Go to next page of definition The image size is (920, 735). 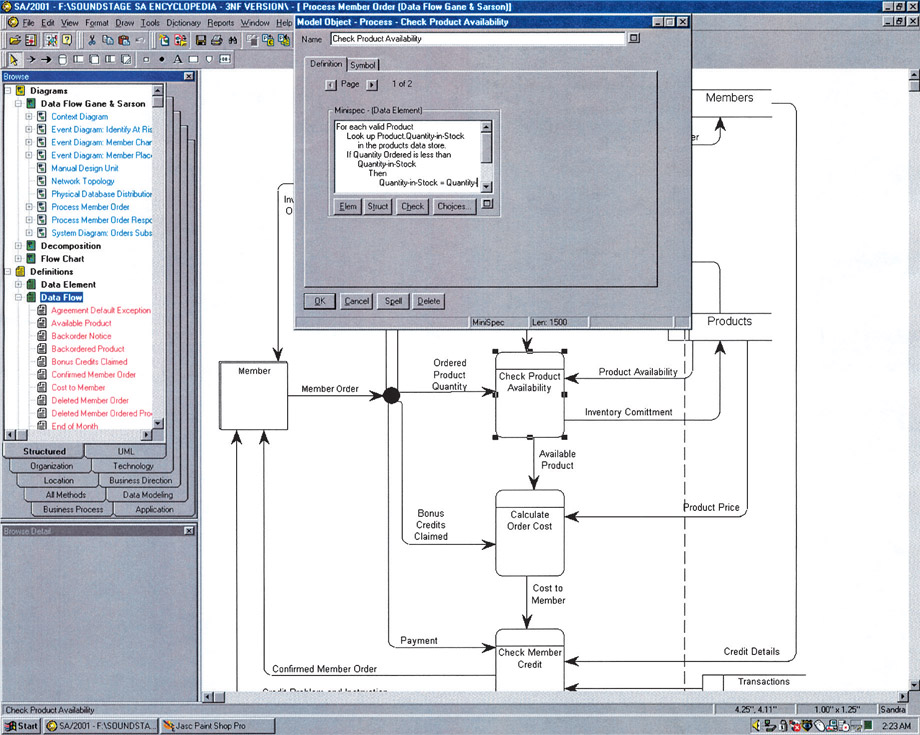(x=372, y=85)
